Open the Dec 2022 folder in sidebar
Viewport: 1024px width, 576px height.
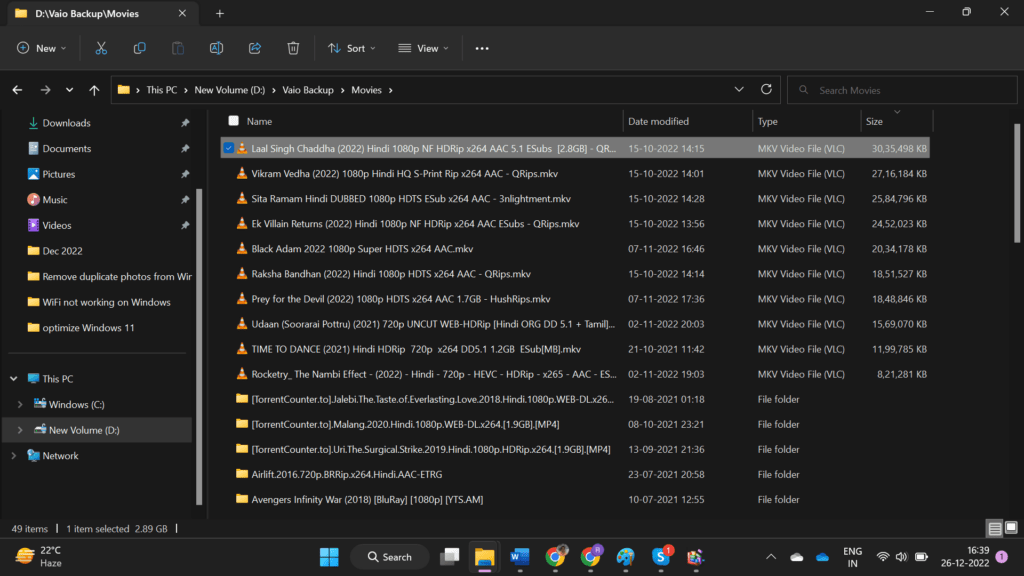62,251
